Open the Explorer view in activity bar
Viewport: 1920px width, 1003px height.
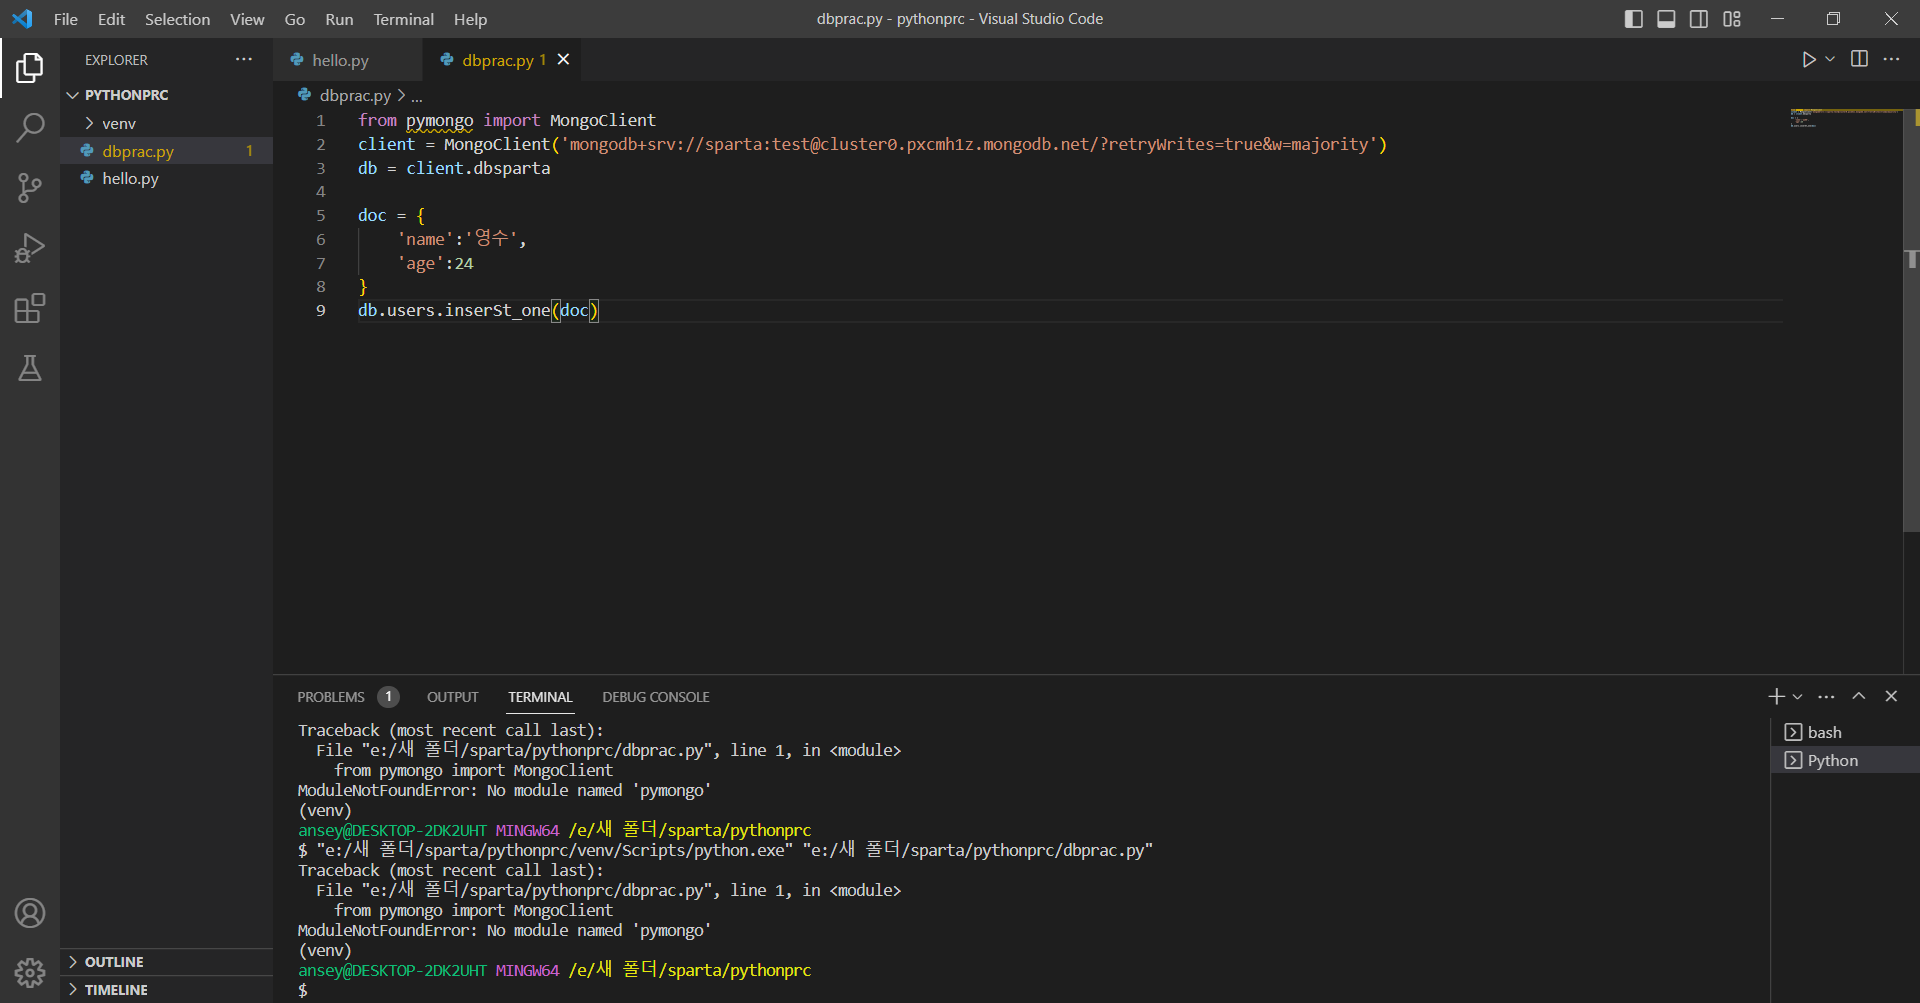click(30, 68)
